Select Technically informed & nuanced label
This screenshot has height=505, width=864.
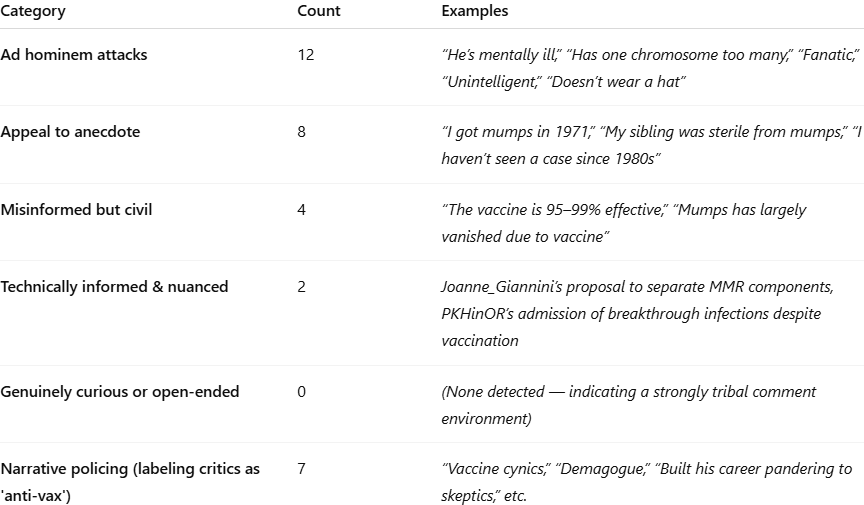coord(114,287)
